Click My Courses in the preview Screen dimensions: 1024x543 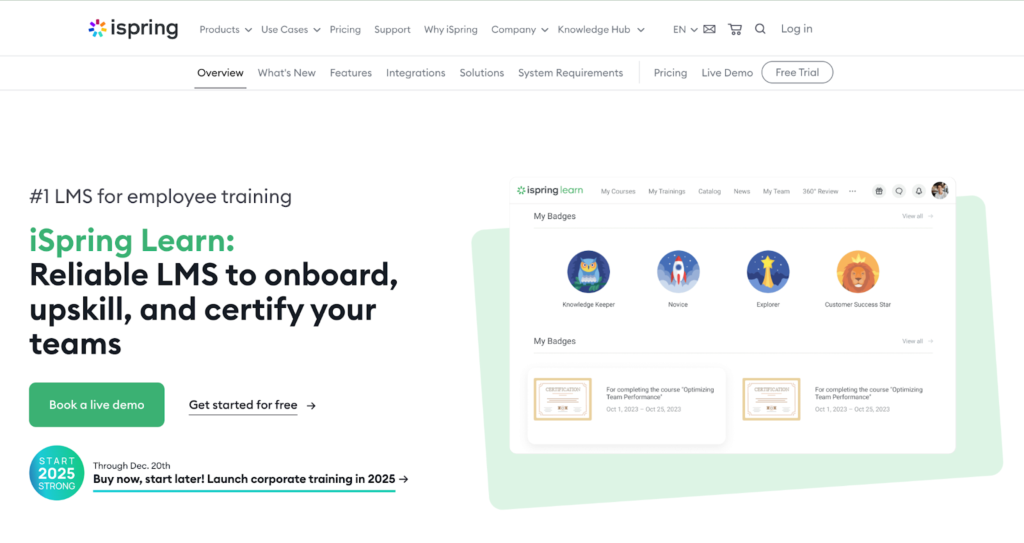click(x=618, y=191)
